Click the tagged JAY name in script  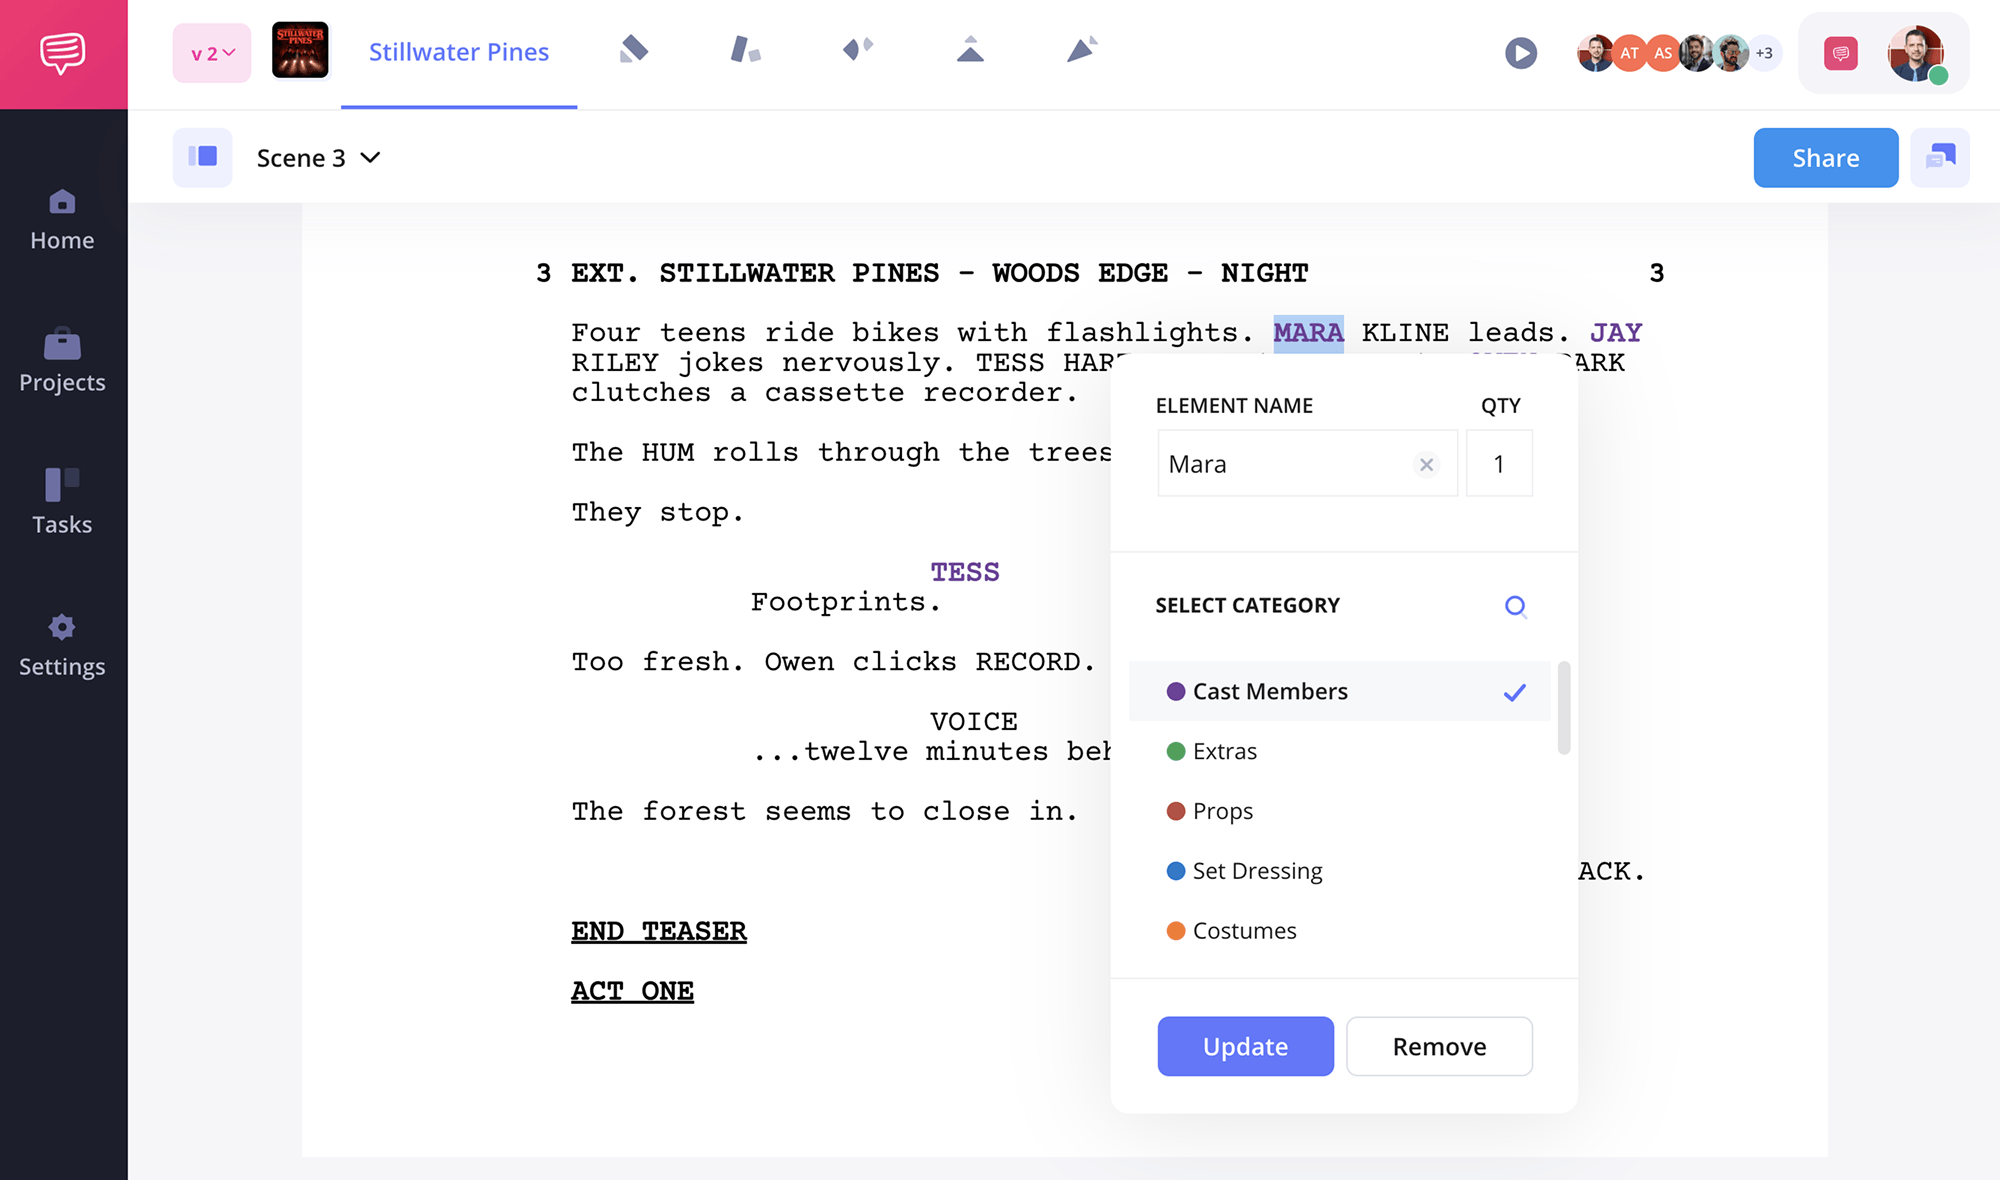point(1616,333)
